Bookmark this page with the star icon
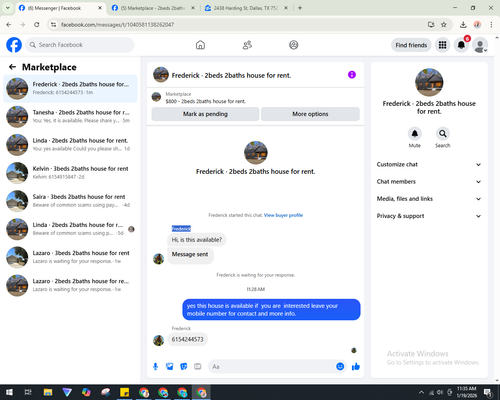 pos(444,24)
